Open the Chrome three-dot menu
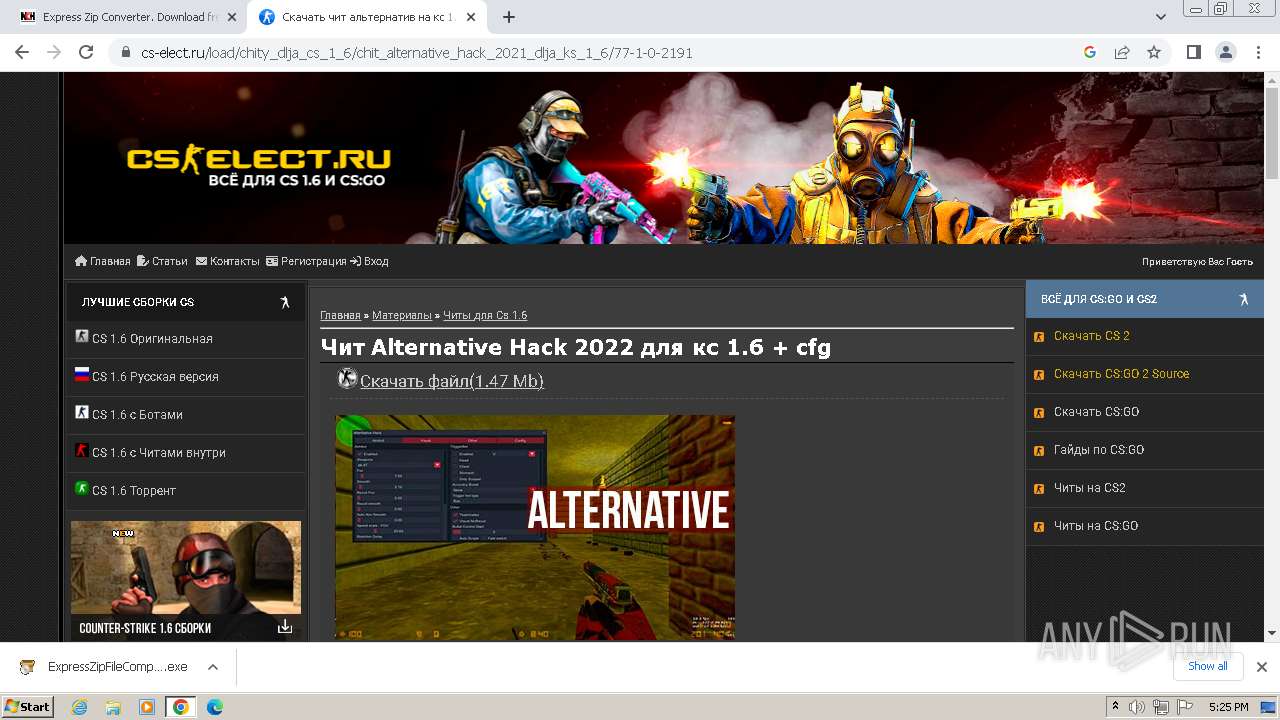The image size is (1280, 720). coord(1257,52)
